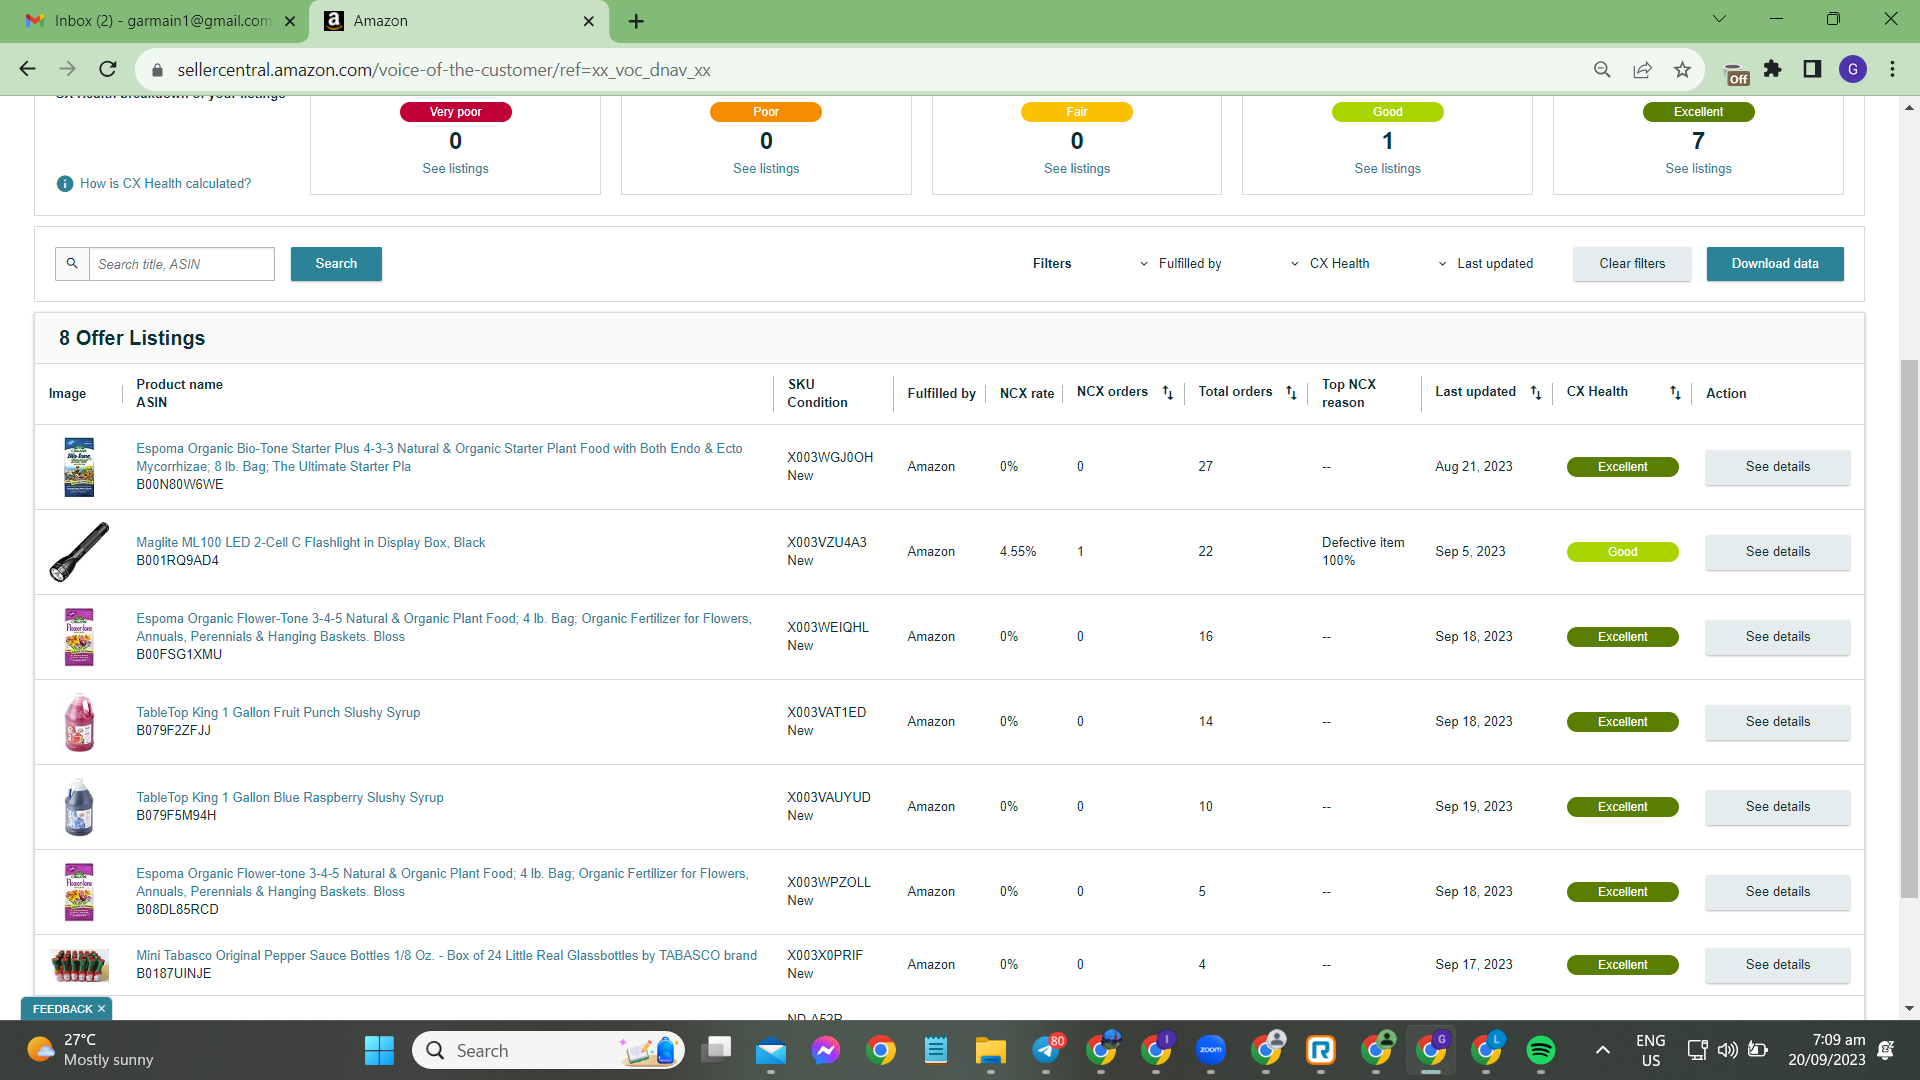Open Spotify from the taskbar
The image size is (1920, 1080).
pyautogui.click(x=1541, y=1051)
